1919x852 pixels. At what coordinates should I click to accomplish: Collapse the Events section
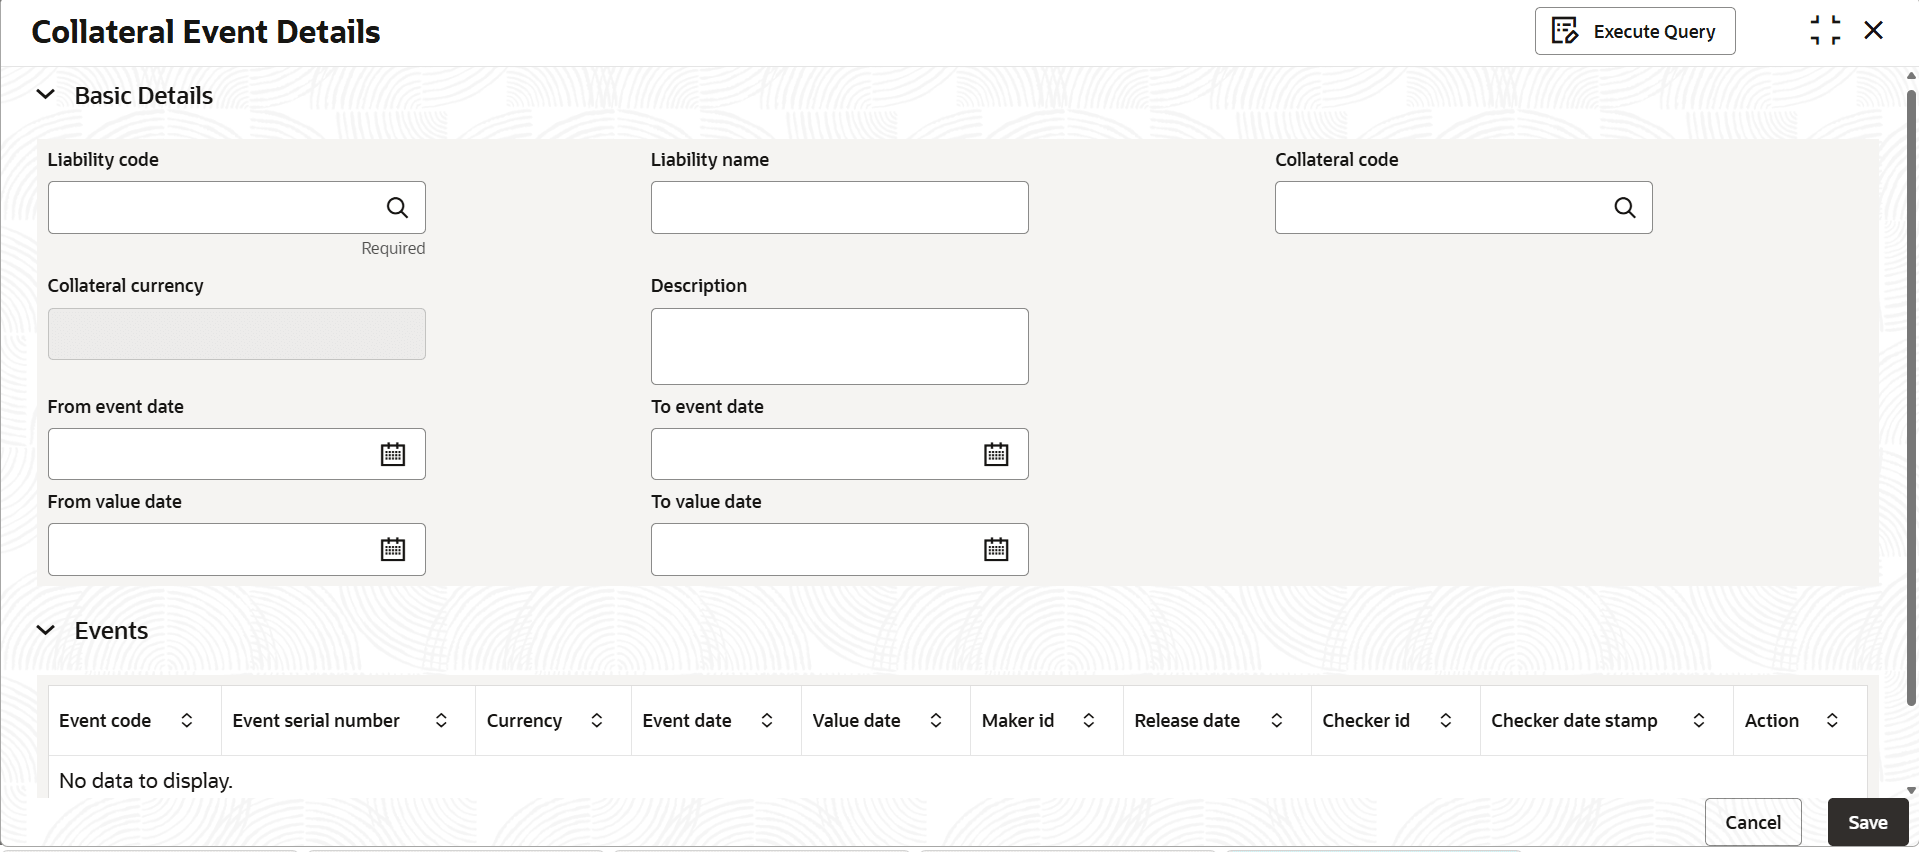tap(46, 631)
